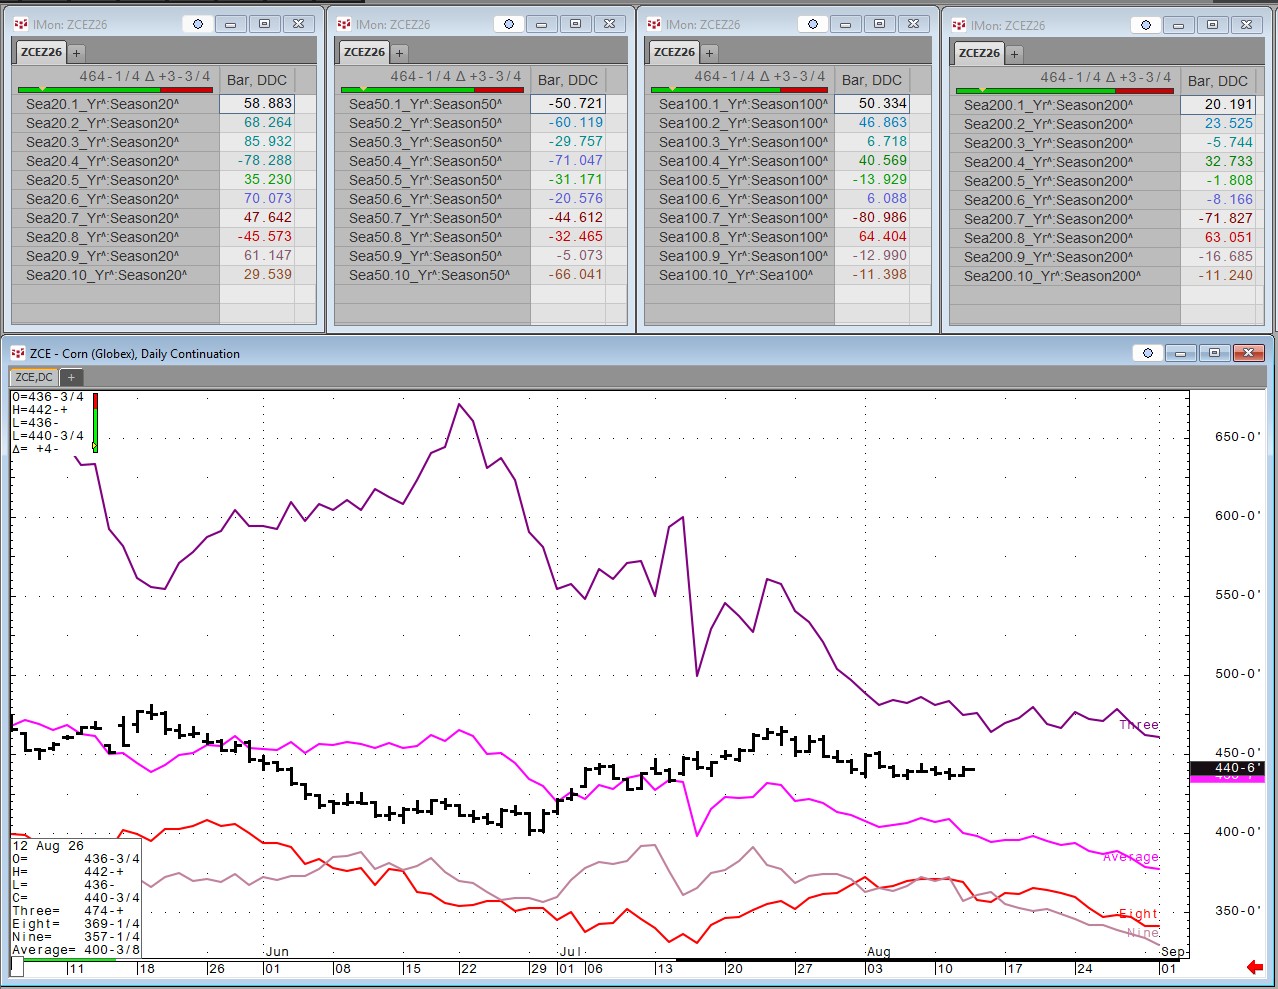Select the Sea100.7_Yr value -80.986 cell
1278x989 pixels.
point(872,217)
